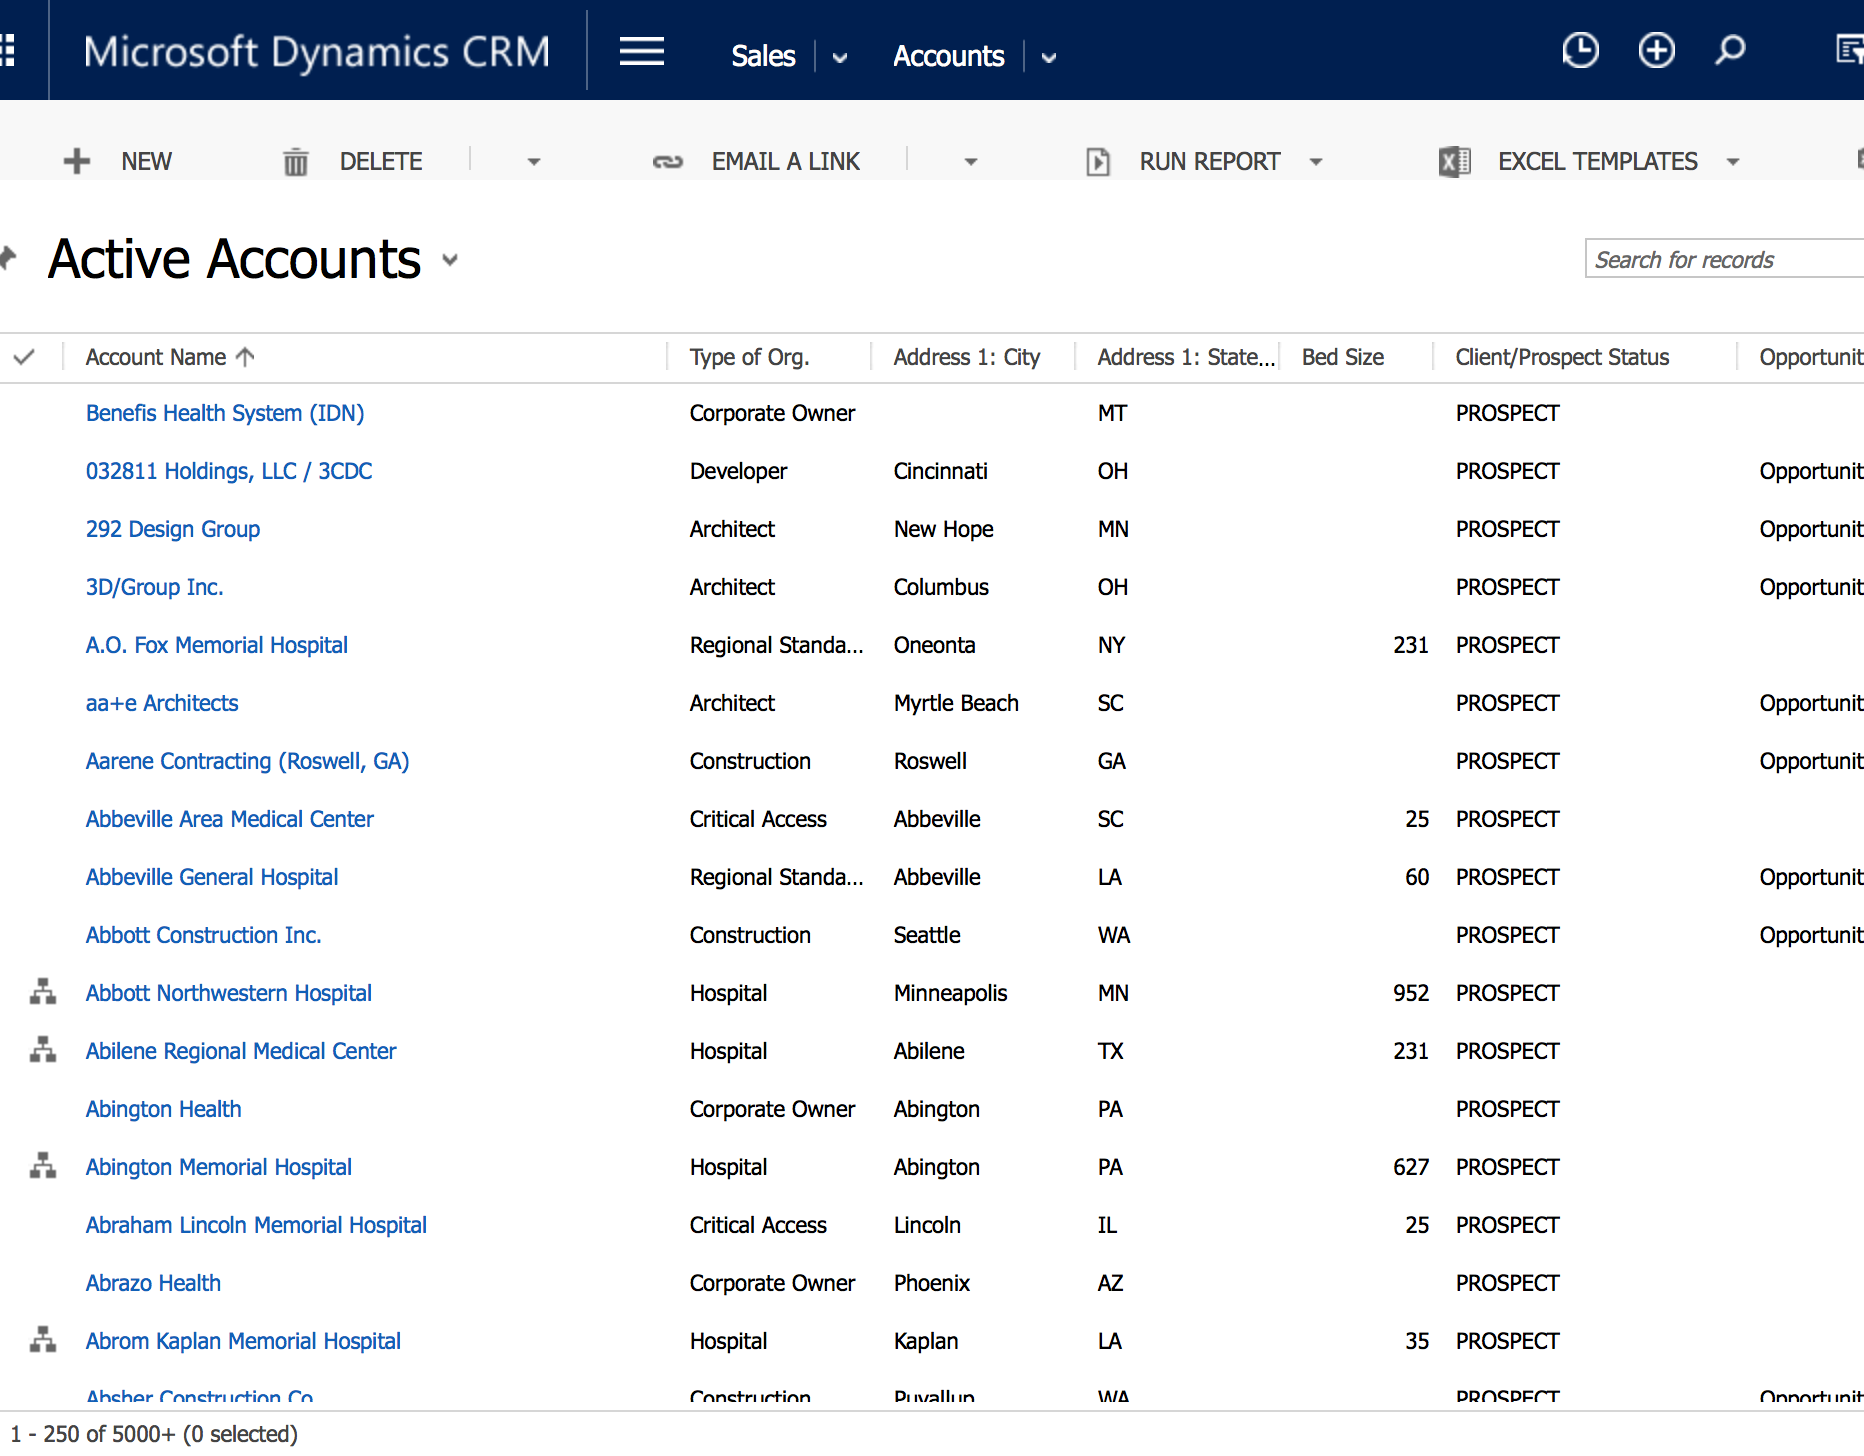Open aa+e Architects account

point(162,703)
